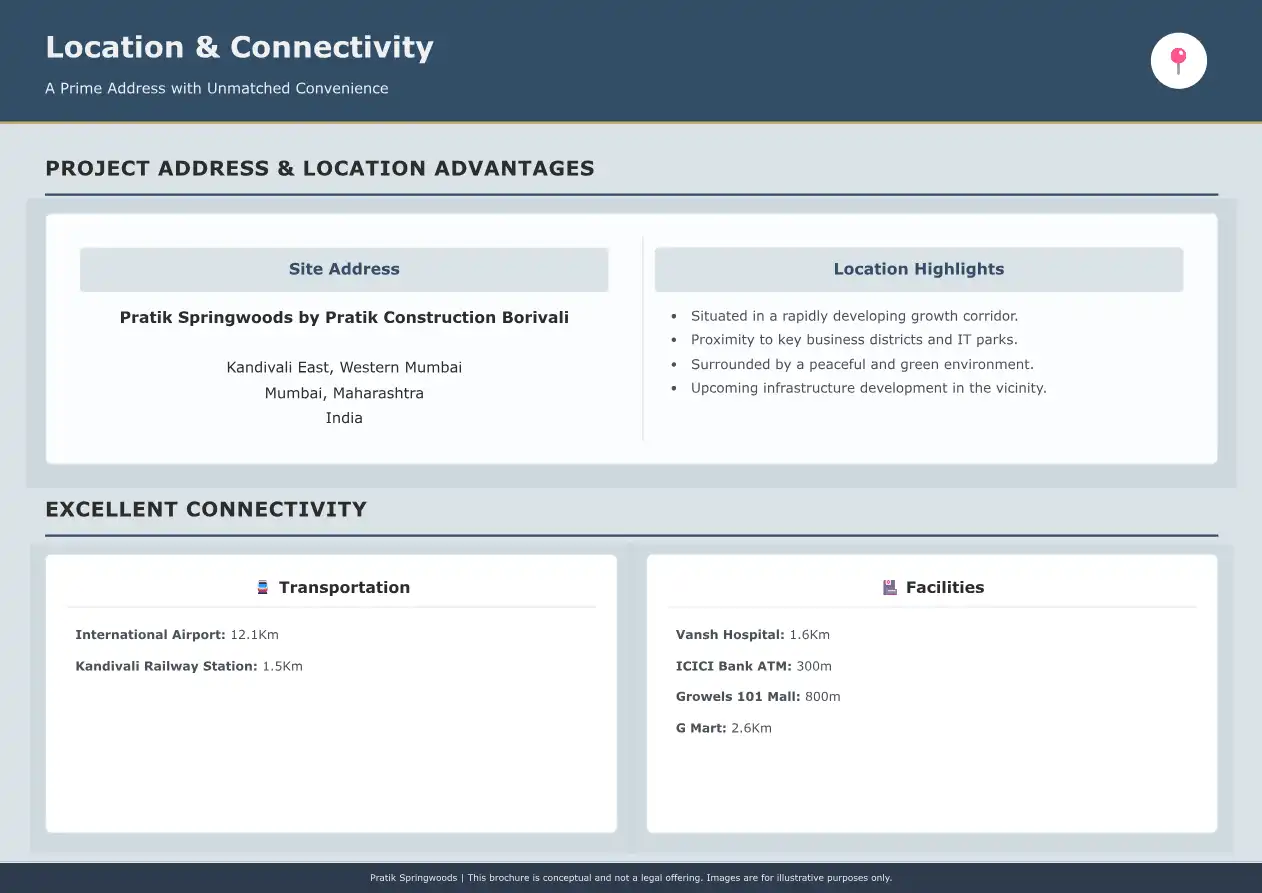The height and width of the screenshot is (893, 1262).
Task: Click the footer disclaimer text
Action: 631,878
